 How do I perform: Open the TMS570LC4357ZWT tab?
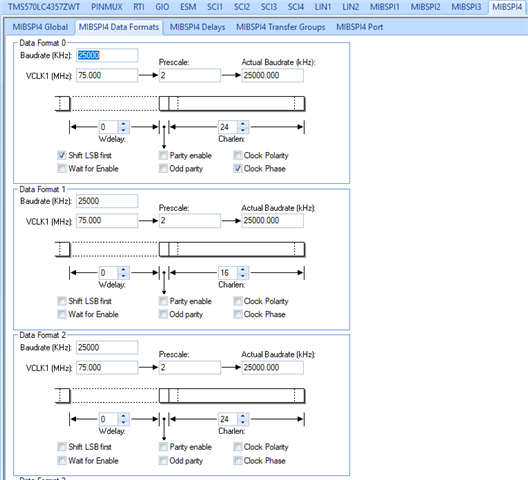click(x=44, y=7)
